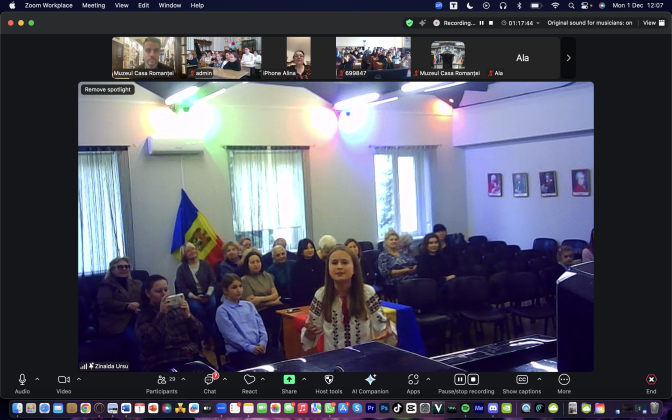The image size is (672, 420).
Task: Open the Window menu in the menu bar
Action: tap(170, 5)
